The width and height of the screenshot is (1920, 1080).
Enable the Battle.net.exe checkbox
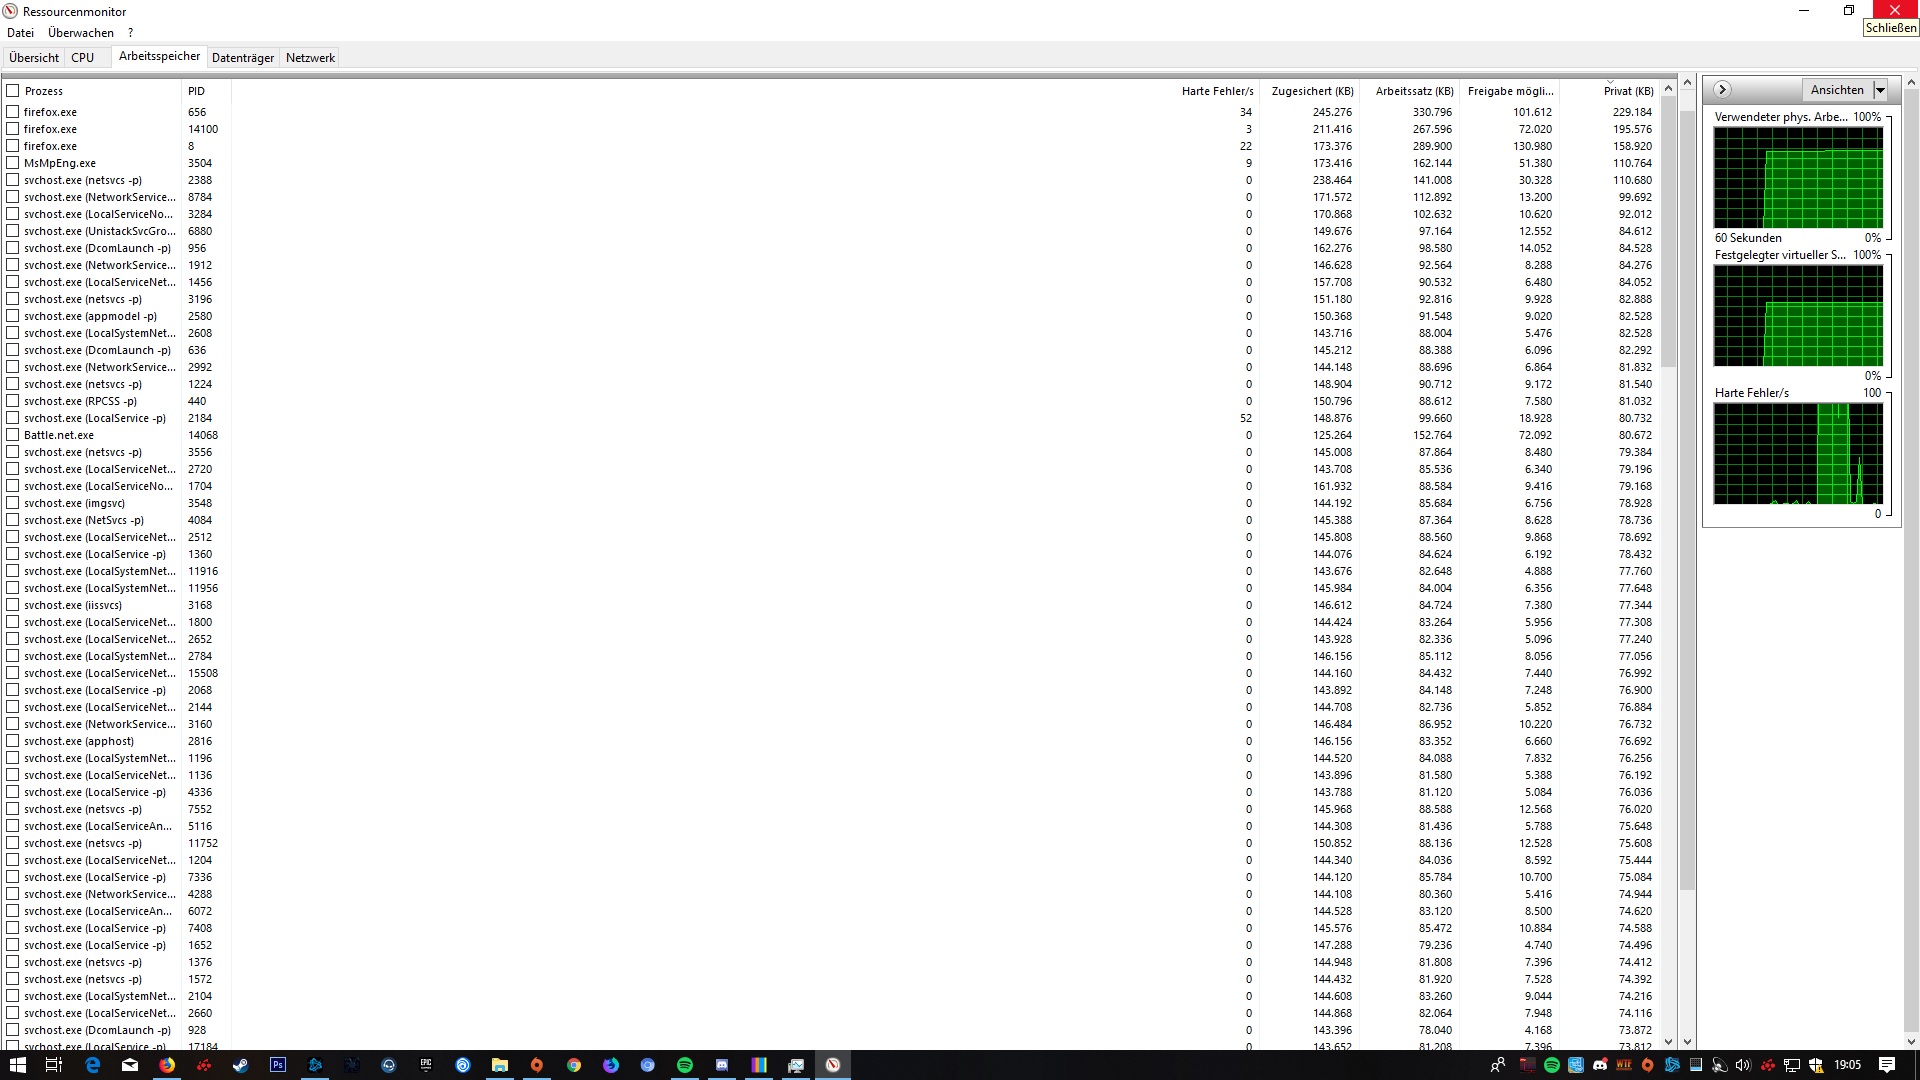[13, 435]
